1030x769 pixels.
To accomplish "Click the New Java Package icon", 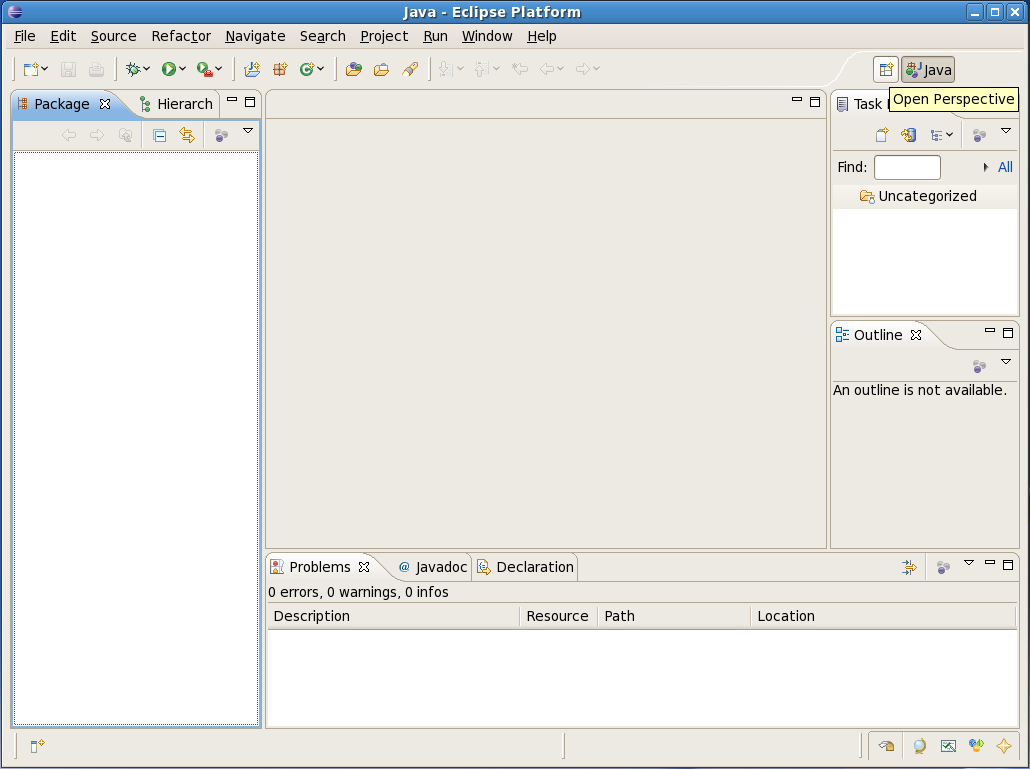I will tap(280, 69).
